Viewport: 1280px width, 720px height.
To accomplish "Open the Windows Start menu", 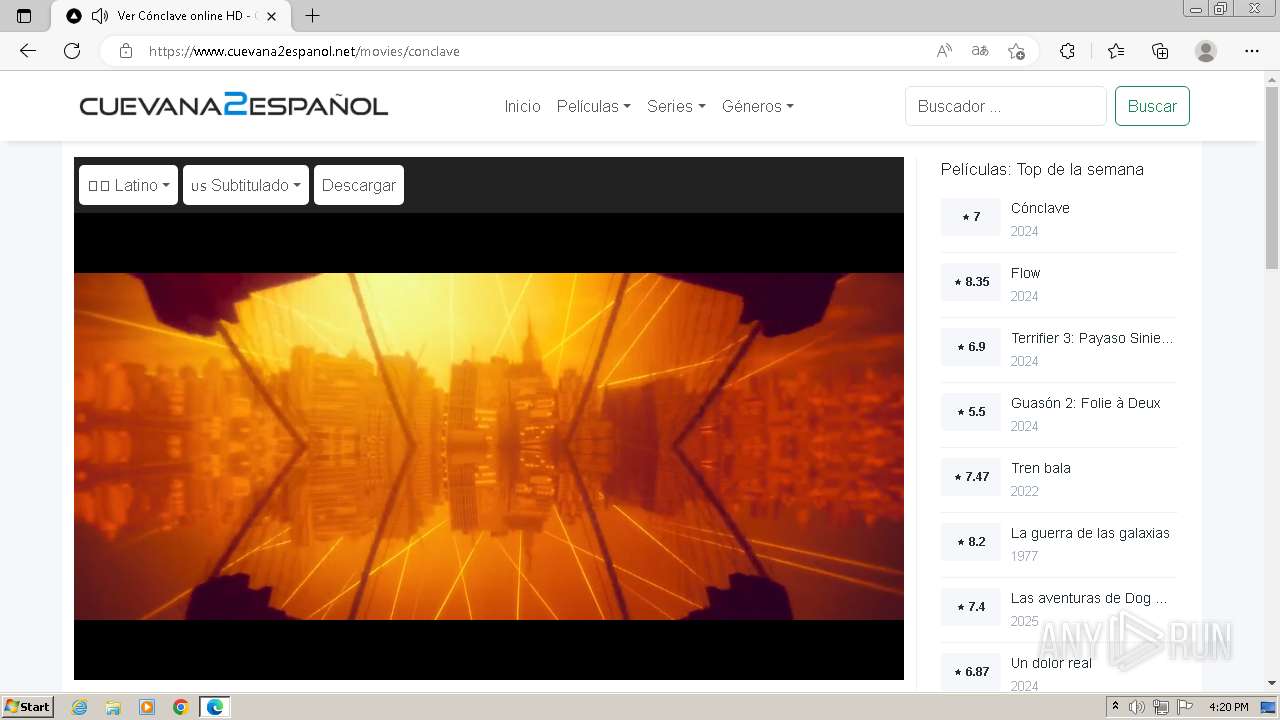I will 28,707.
